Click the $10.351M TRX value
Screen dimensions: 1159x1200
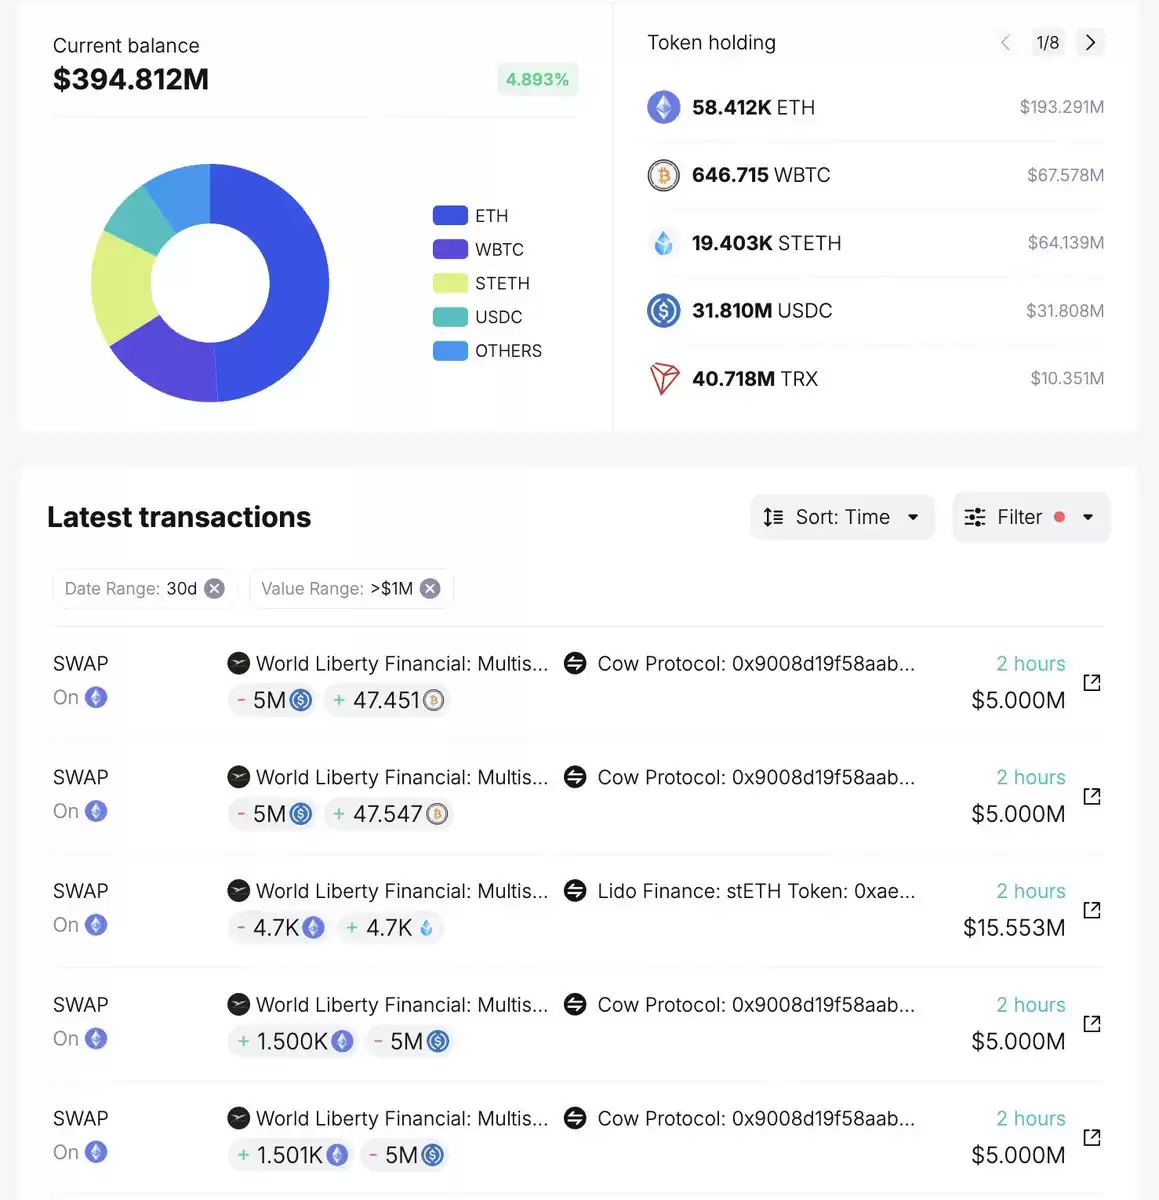pyautogui.click(x=1067, y=379)
